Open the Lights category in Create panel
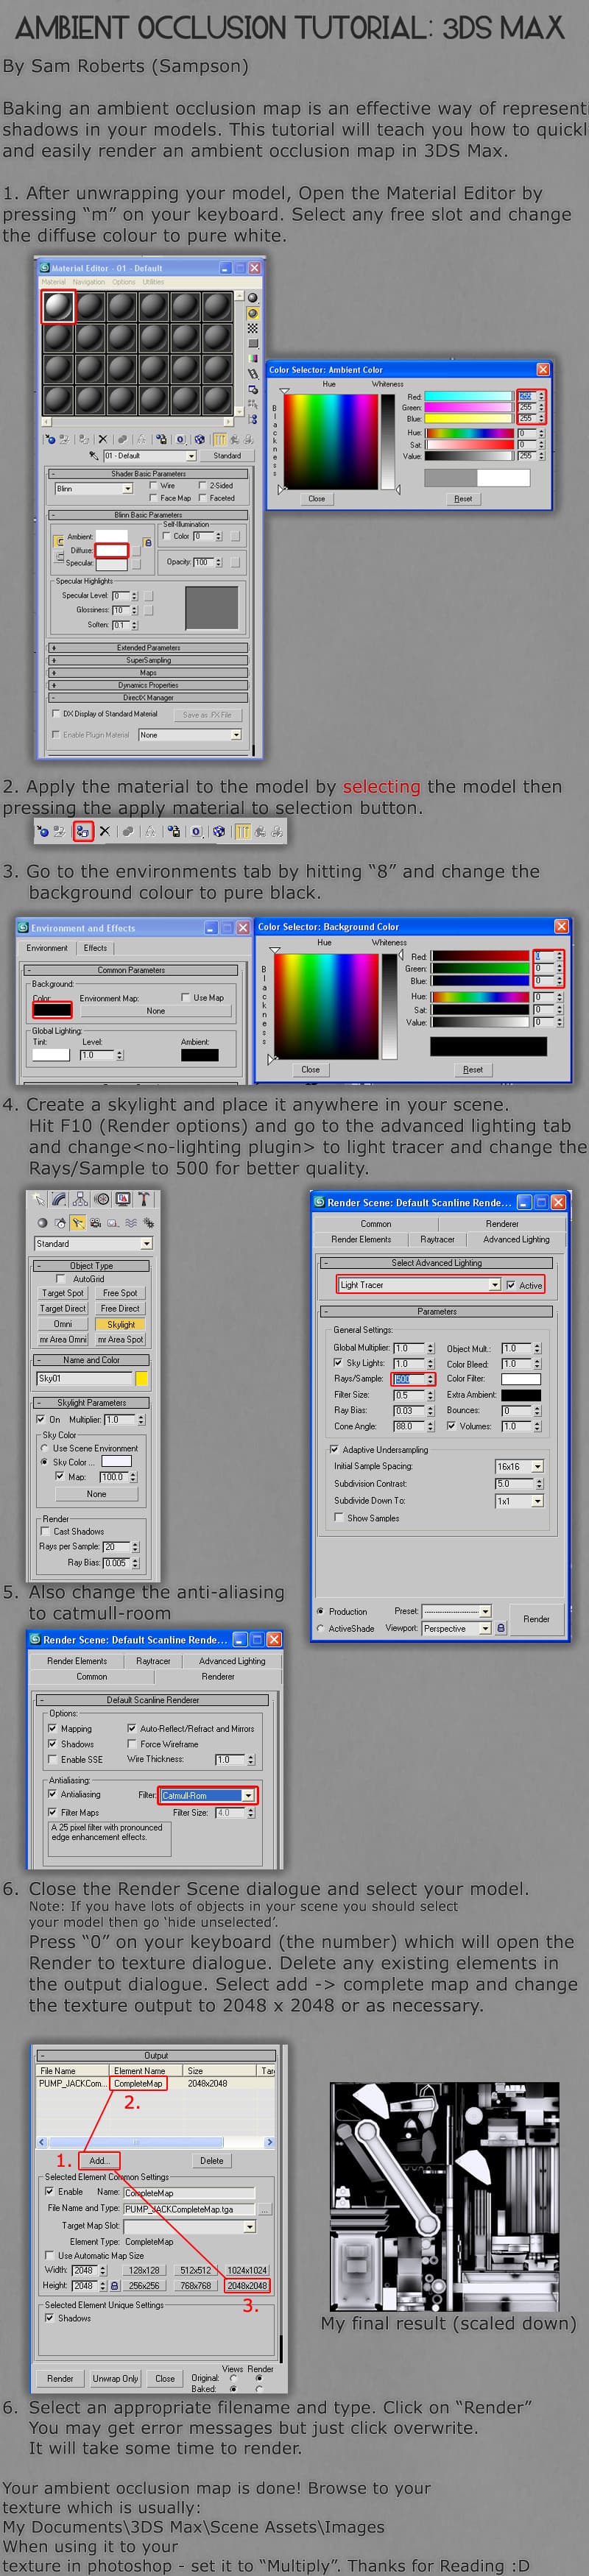This screenshot has height=2576, width=589. 78,1222
